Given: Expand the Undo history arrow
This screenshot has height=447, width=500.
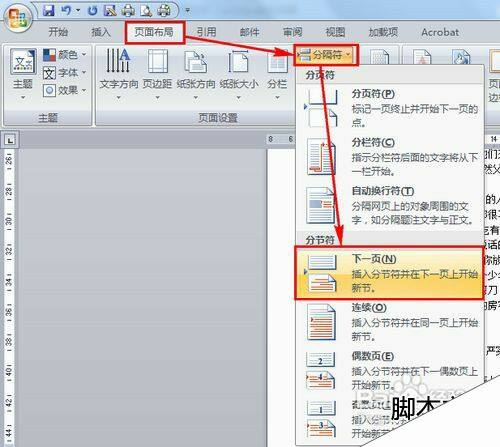Looking at the screenshot, I should [x=78, y=11].
